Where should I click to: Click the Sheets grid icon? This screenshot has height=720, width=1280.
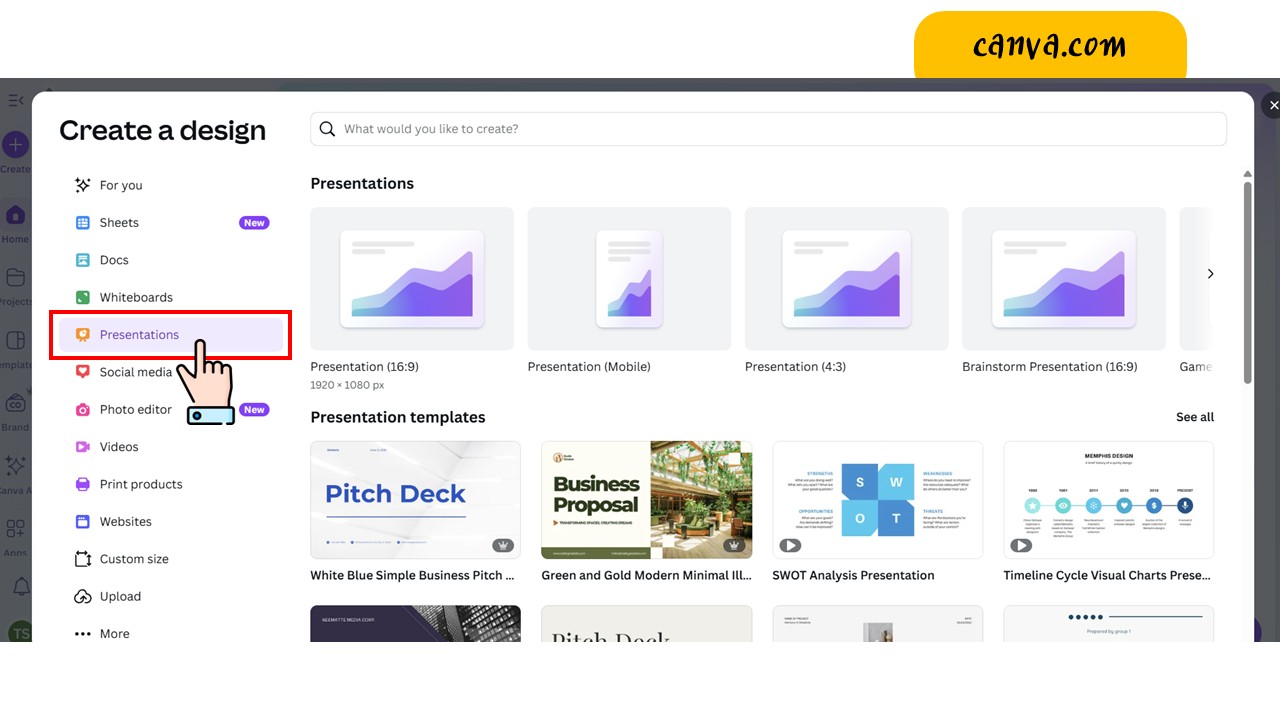click(x=83, y=223)
